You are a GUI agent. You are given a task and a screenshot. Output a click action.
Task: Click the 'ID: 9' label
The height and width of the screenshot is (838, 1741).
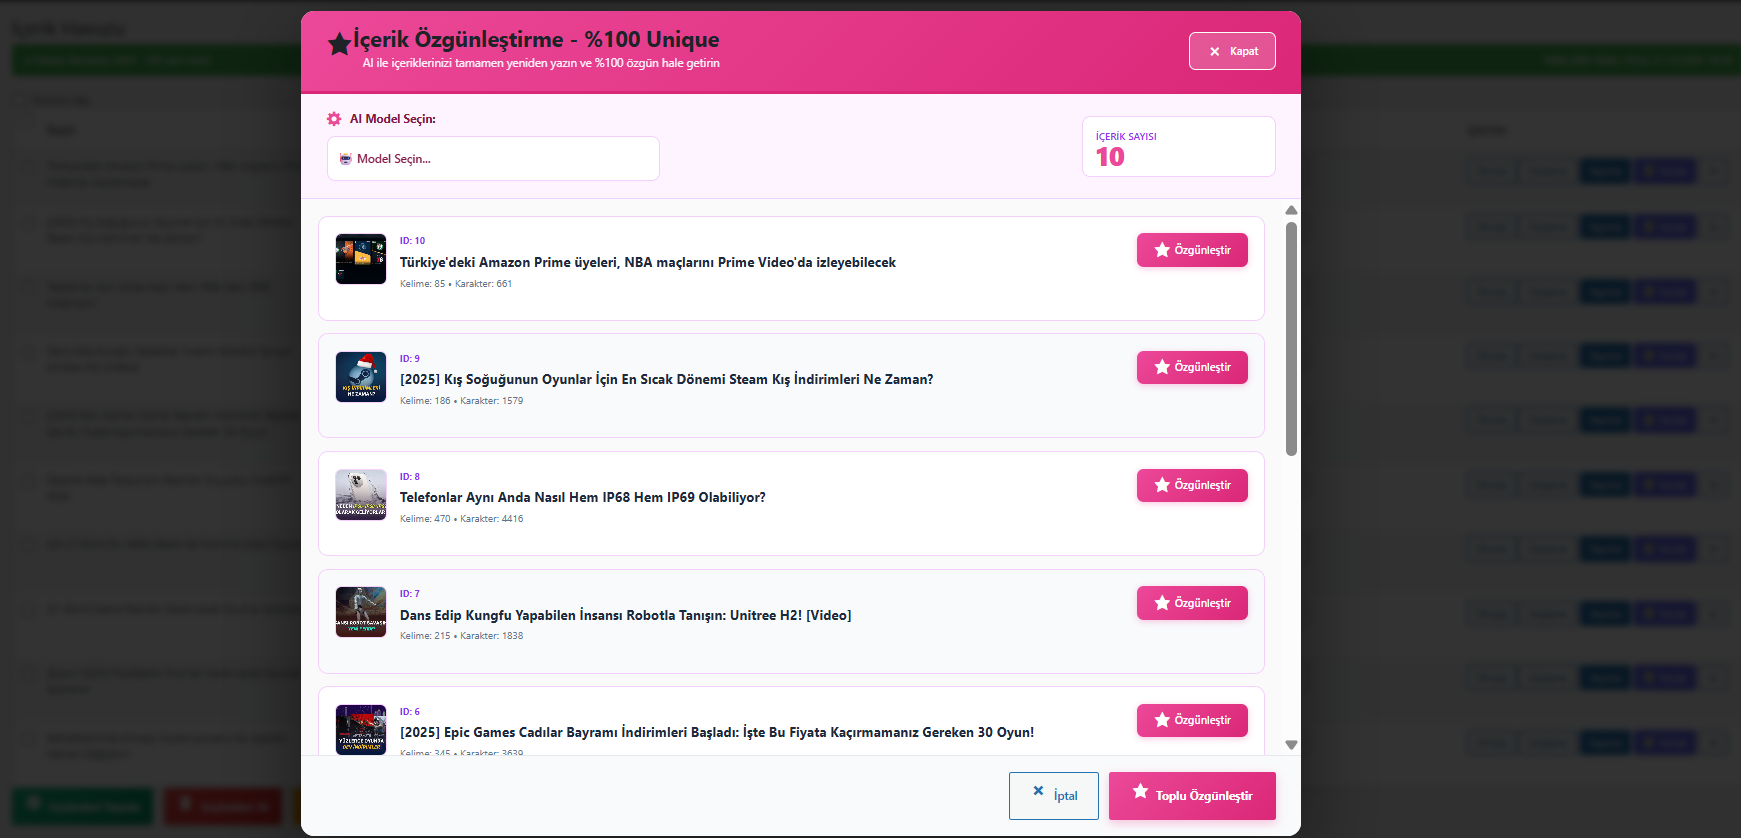(x=410, y=358)
